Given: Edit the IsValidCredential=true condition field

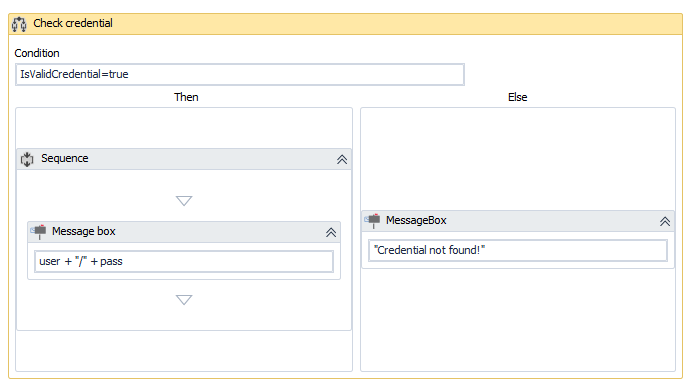Looking at the screenshot, I should coord(240,74).
